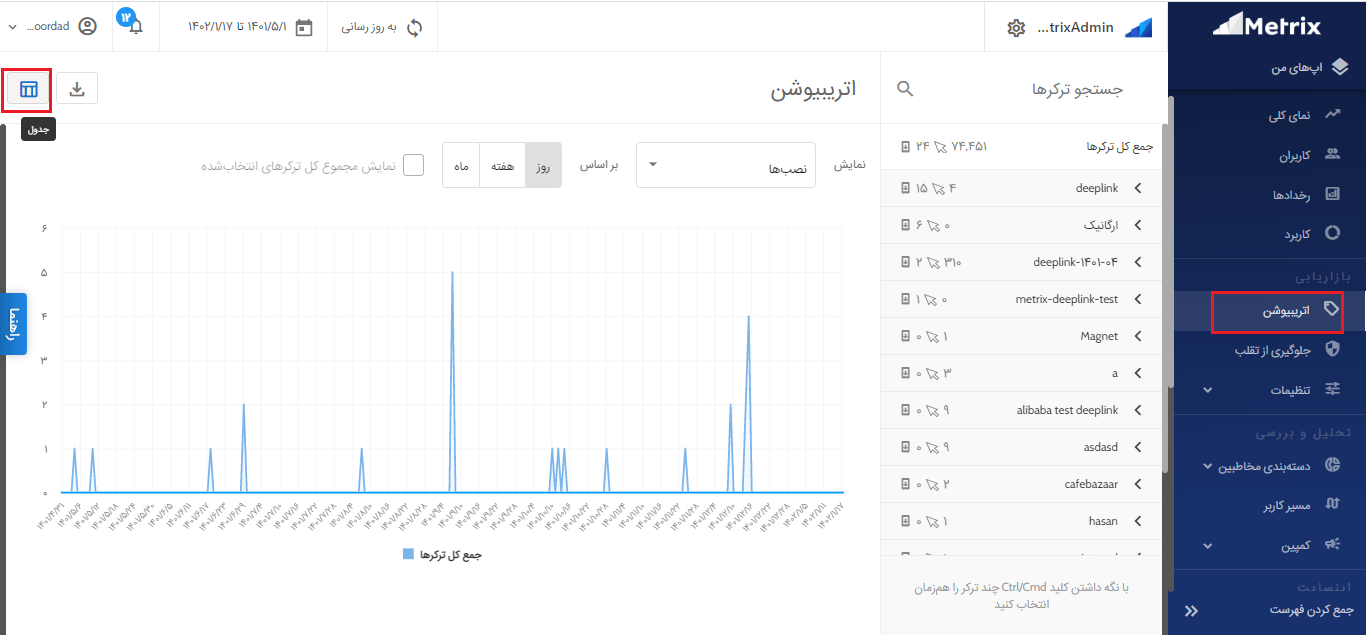Switch chart granularity to هفته
The height and width of the screenshot is (635, 1366).
tap(502, 165)
